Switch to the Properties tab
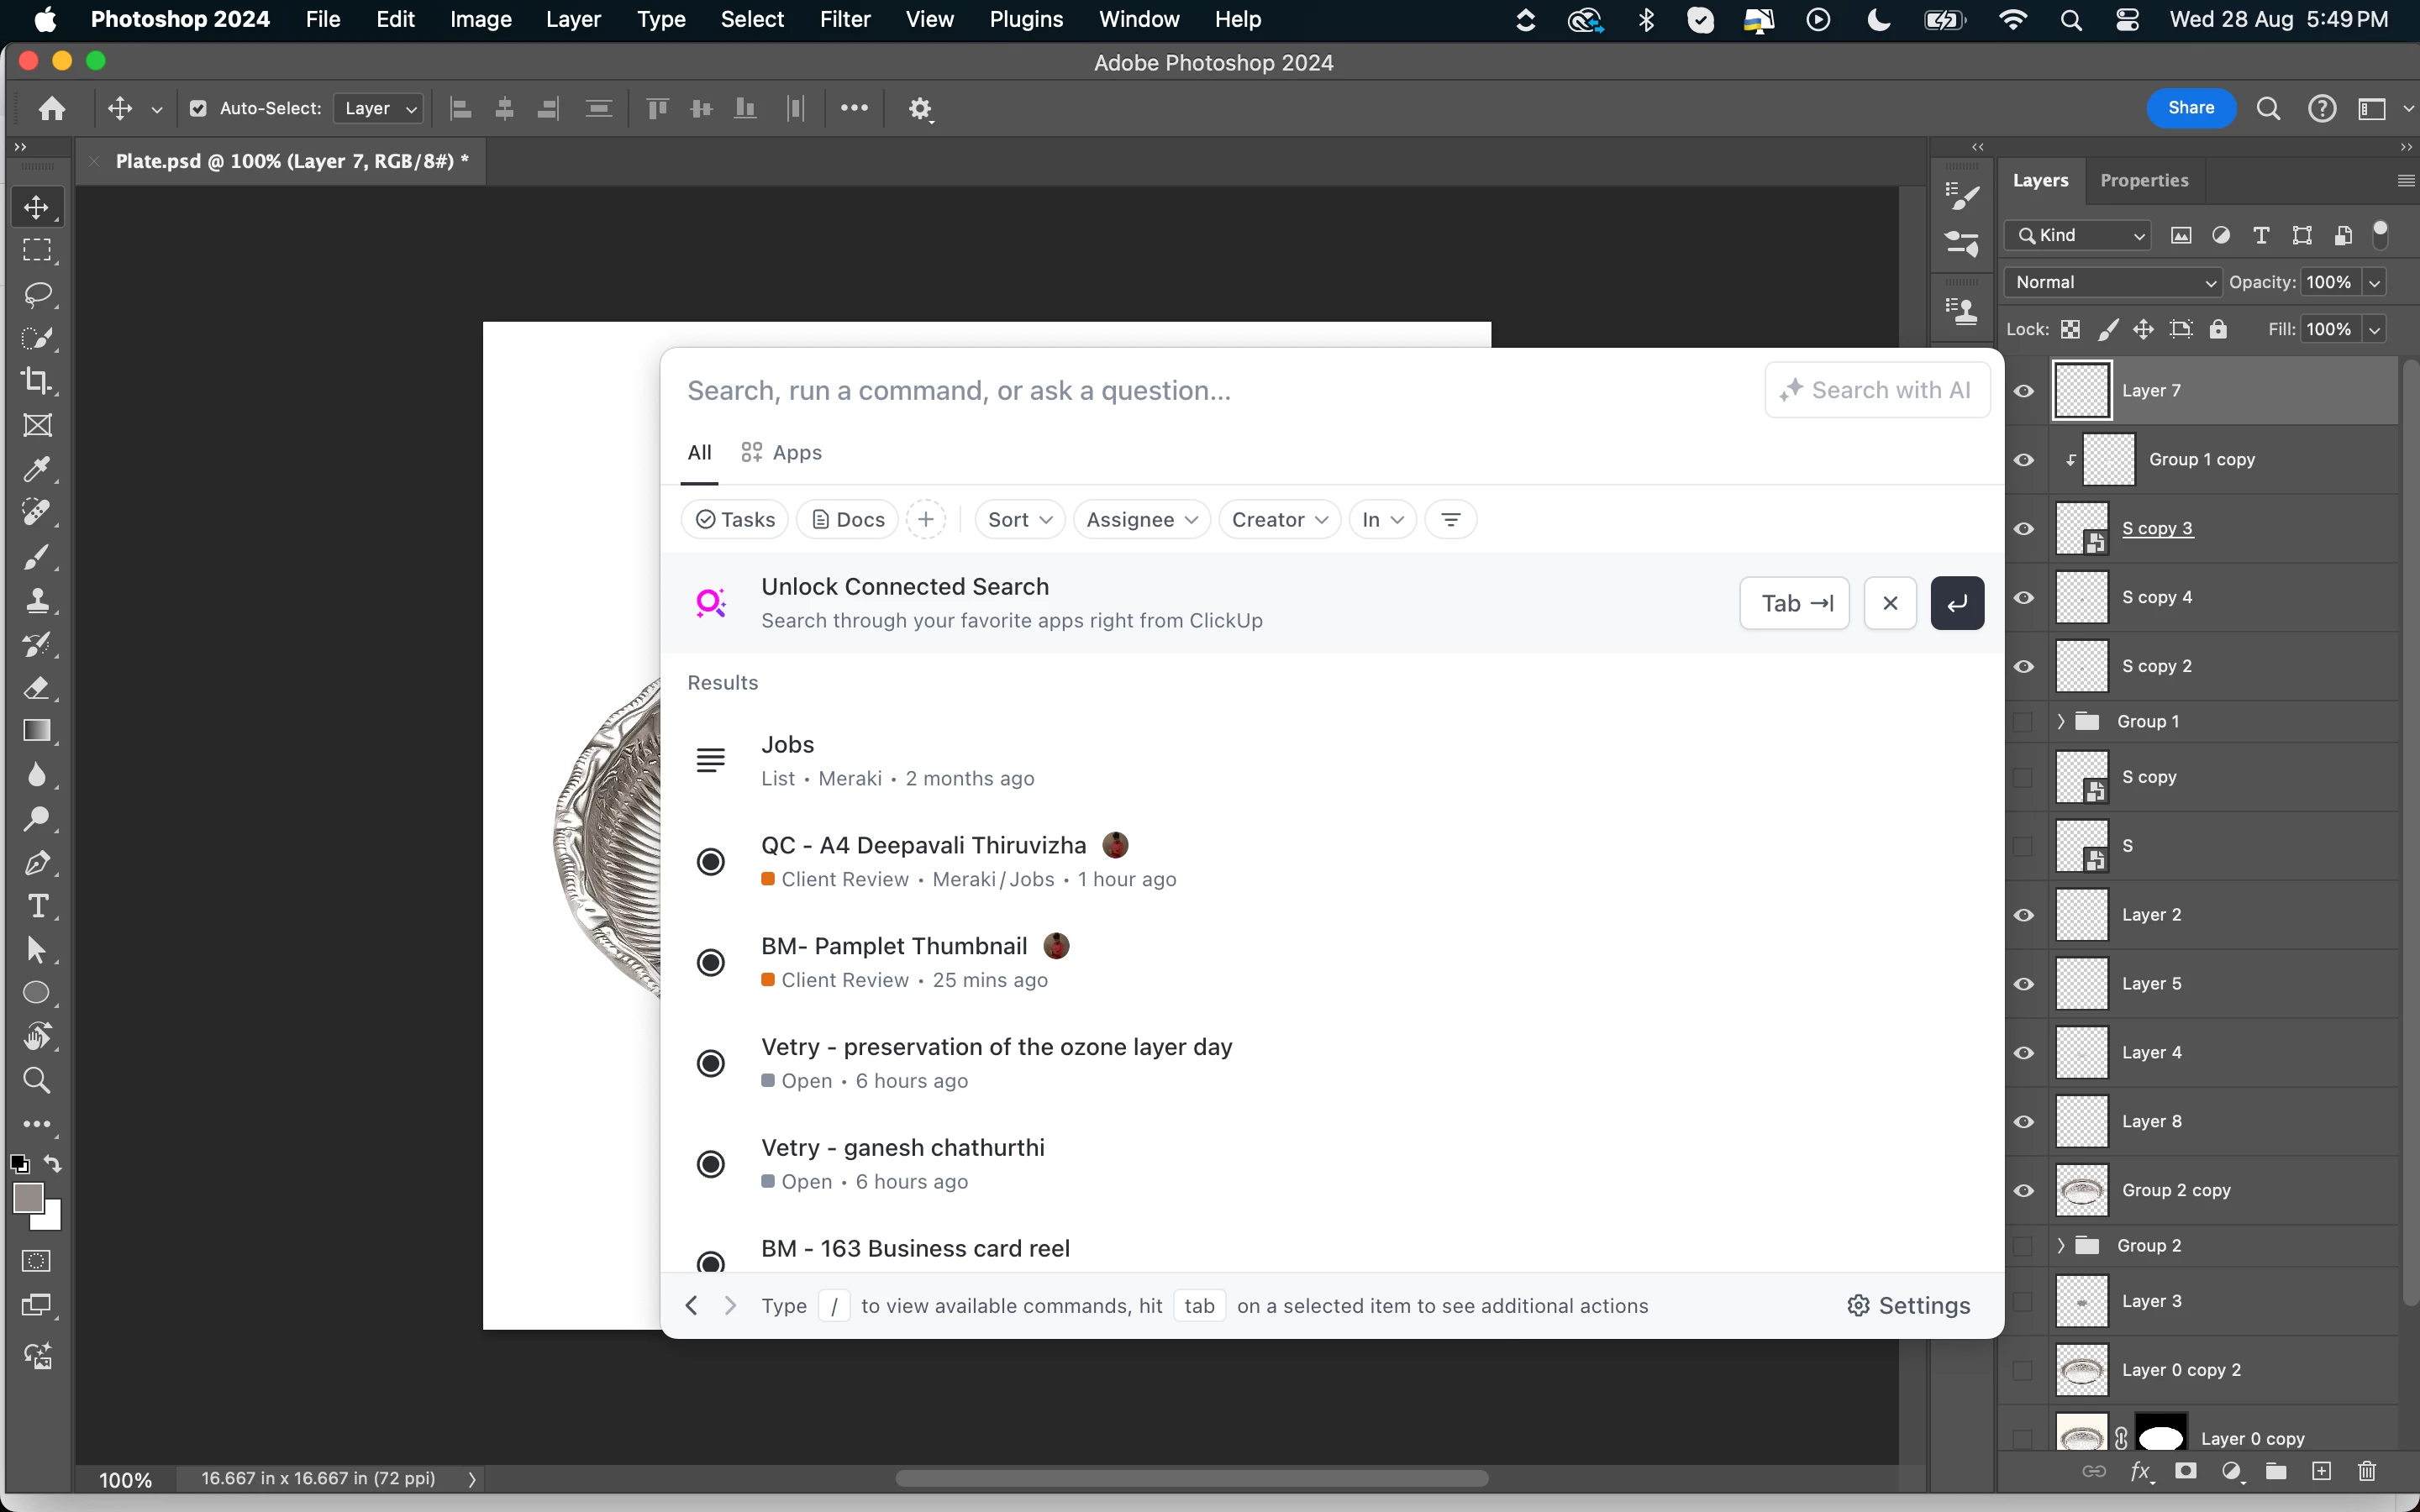The height and width of the screenshot is (1512, 2420). click(x=2144, y=180)
